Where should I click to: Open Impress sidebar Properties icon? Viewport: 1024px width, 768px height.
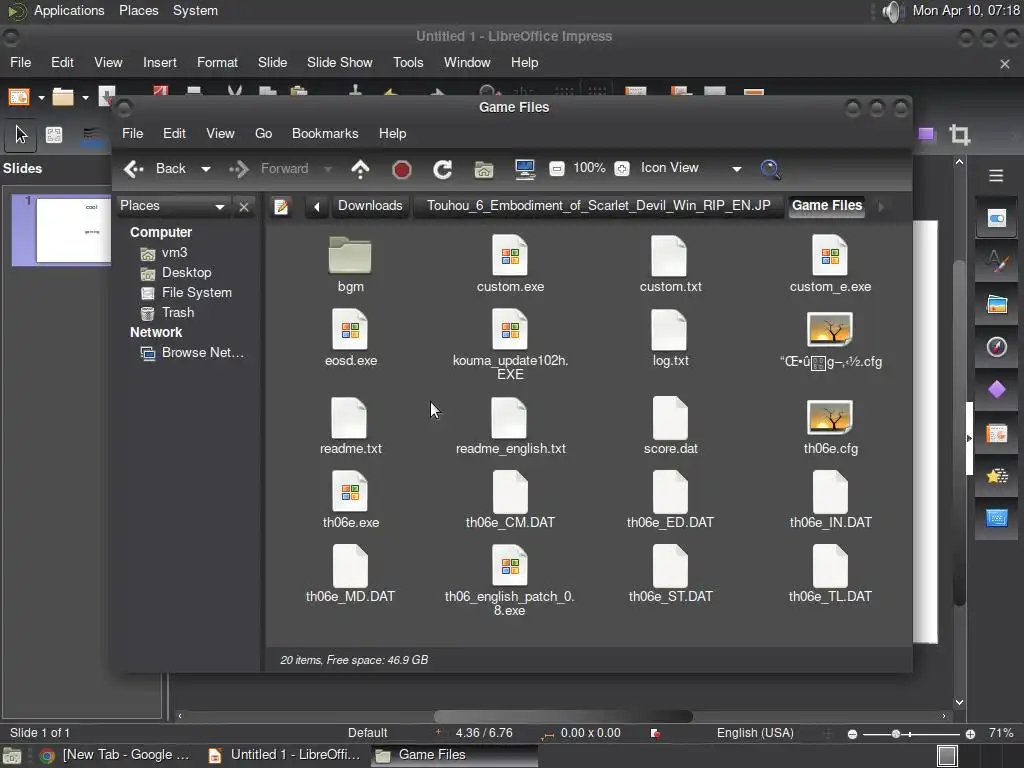coord(996,219)
